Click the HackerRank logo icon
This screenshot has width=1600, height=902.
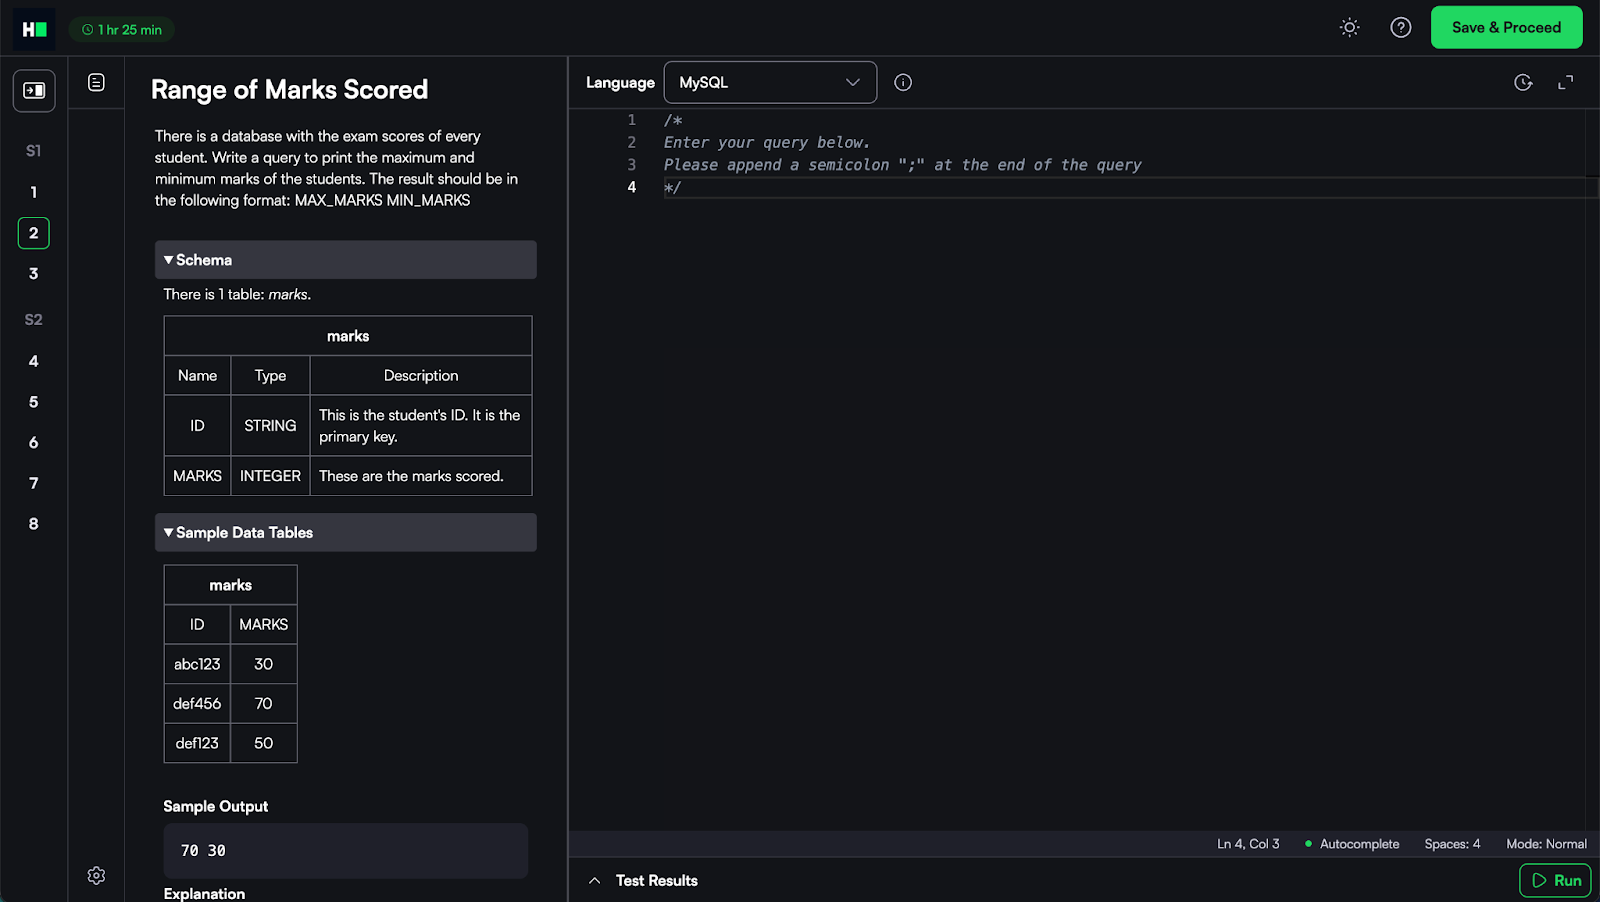pyautogui.click(x=34, y=29)
